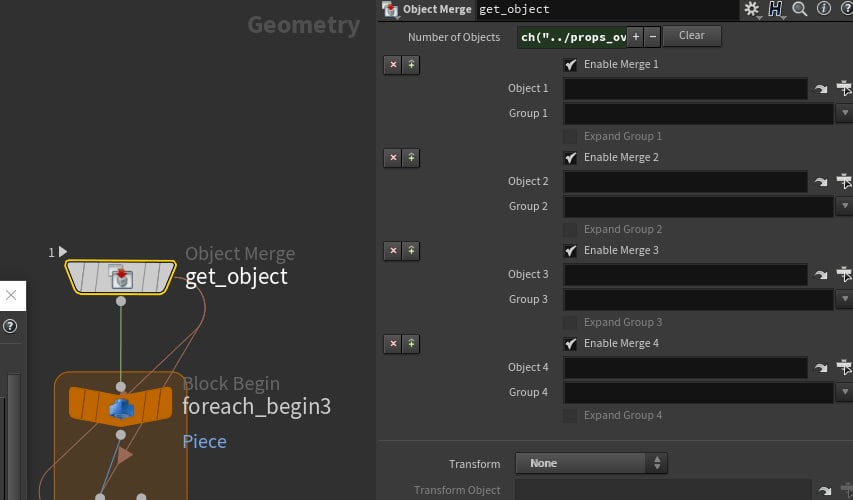This screenshot has width=853, height=500.
Task: Expand Group 3 dropdown arrow
Action: coord(845,299)
